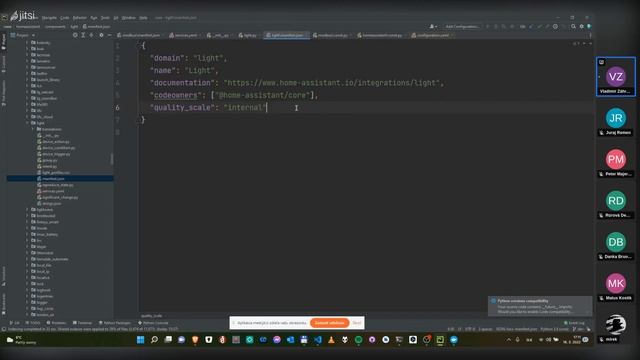This screenshot has width=640, height=360.
Task: Click the JetBrains Toolbox icon in toolbar
Action: click(x=589, y=26)
